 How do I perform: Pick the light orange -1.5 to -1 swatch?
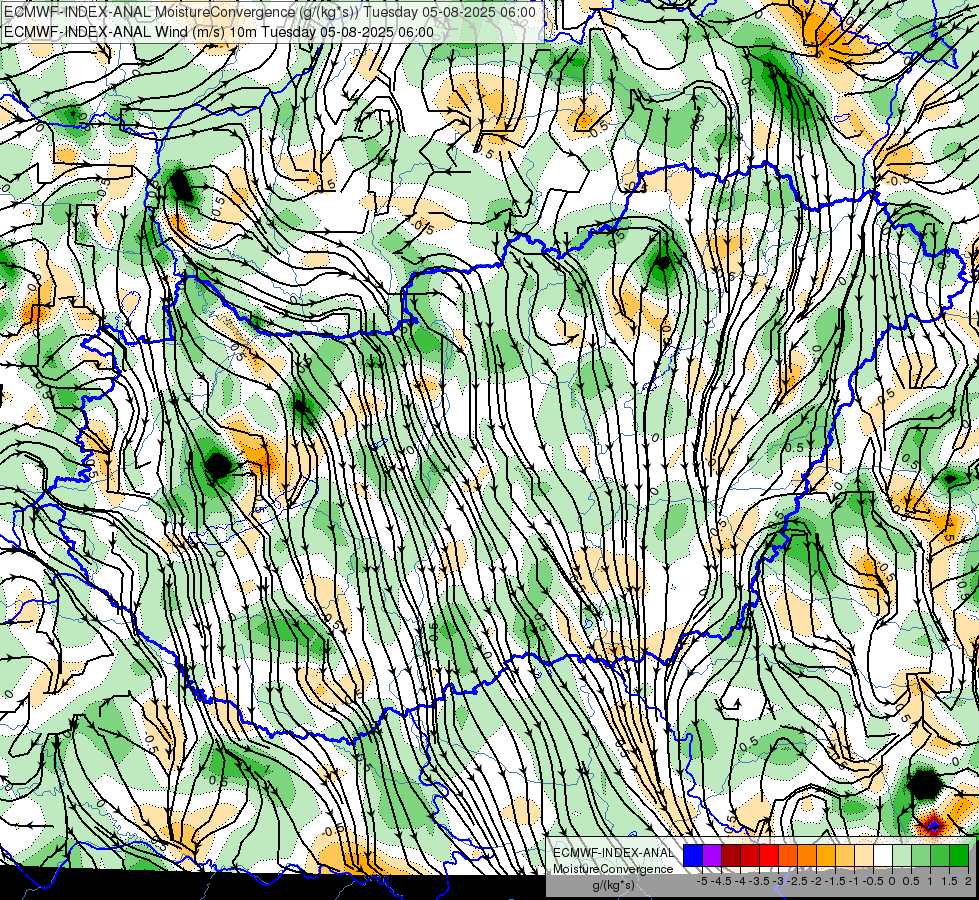pyautogui.click(x=845, y=856)
